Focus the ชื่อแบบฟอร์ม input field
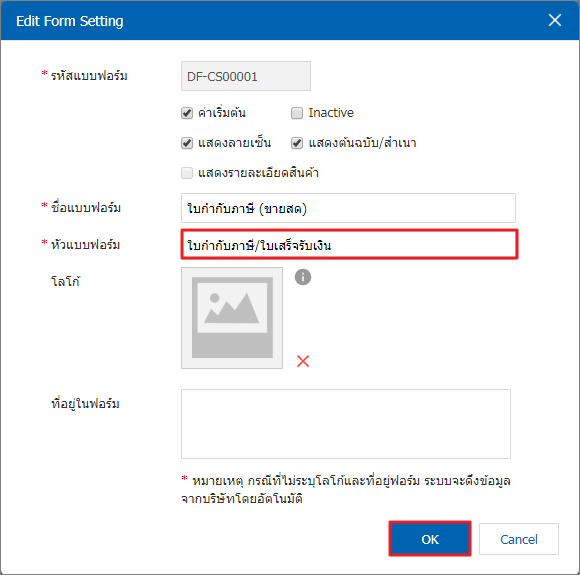Viewport: 580px width, 575px height. point(348,208)
